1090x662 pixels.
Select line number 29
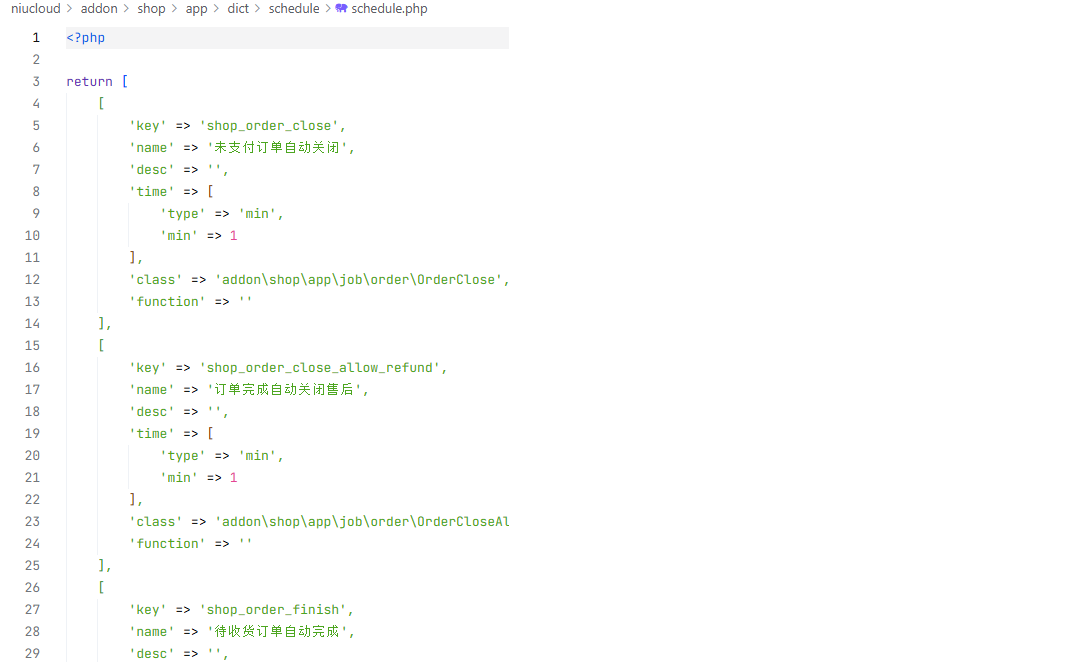coord(33,654)
